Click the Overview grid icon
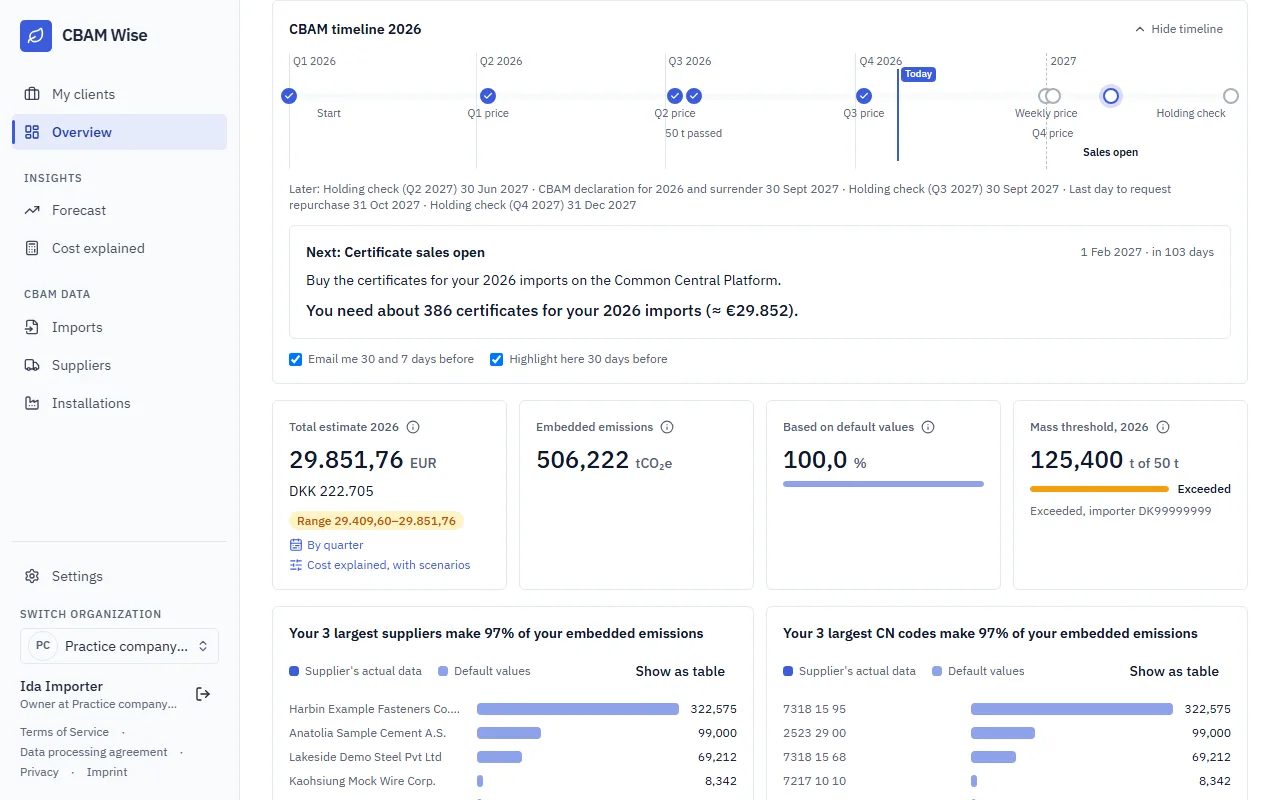 [x=32, y=132]
